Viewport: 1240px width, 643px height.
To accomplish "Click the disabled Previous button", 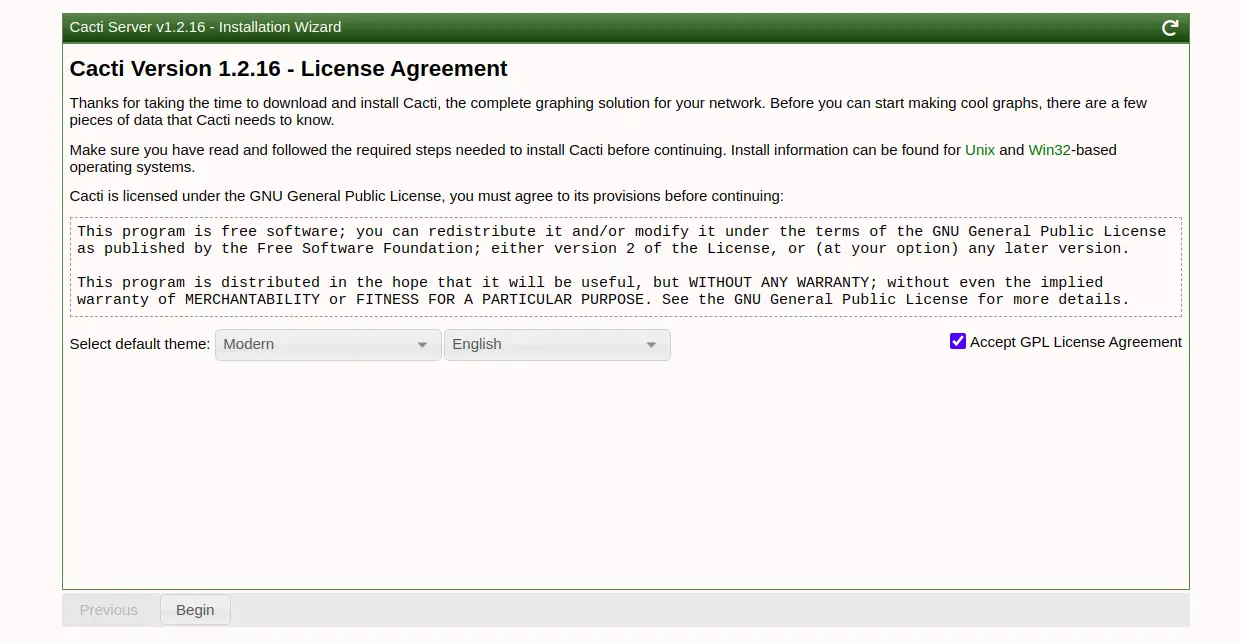I will pos(109,610).
